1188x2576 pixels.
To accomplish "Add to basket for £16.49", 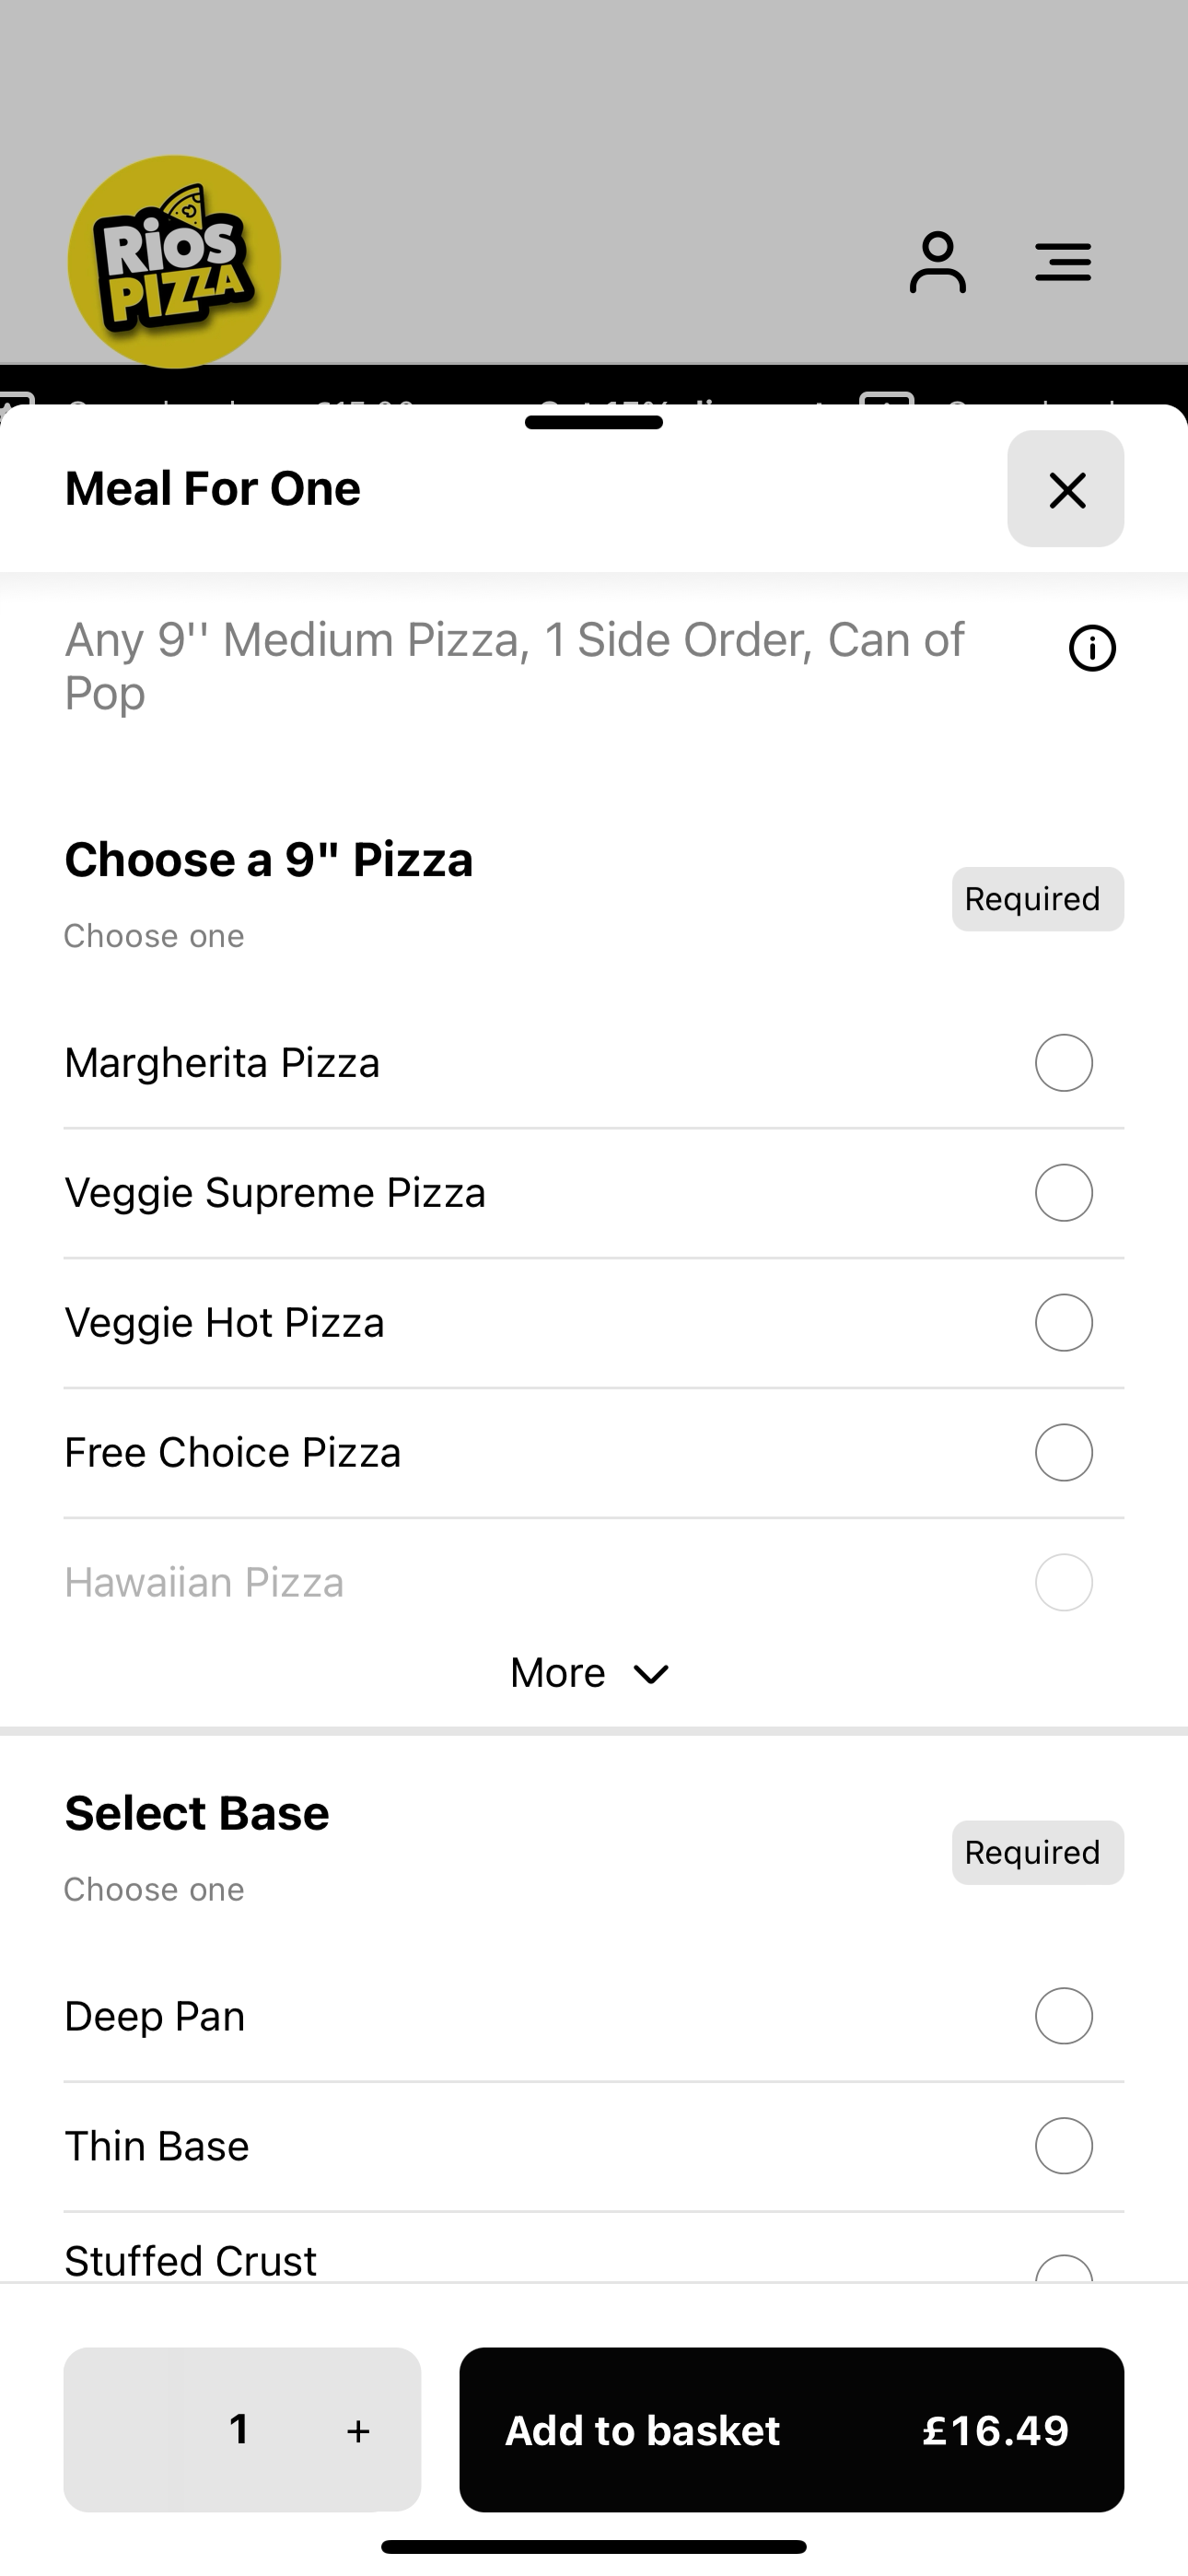I will coord(792,2430).
